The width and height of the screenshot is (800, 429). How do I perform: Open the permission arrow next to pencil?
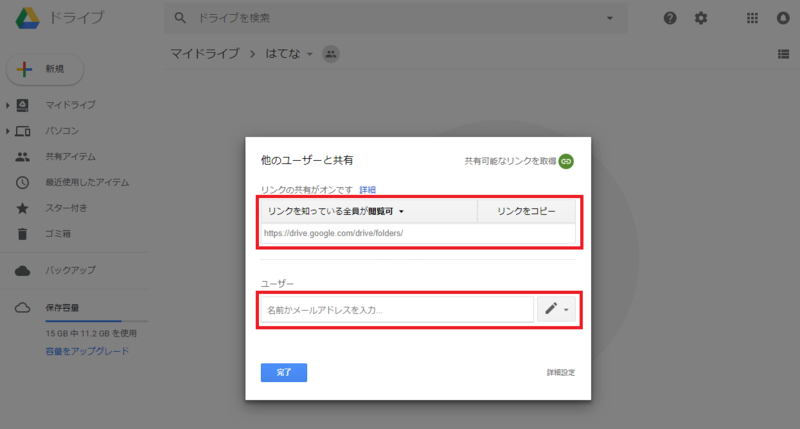566,310
